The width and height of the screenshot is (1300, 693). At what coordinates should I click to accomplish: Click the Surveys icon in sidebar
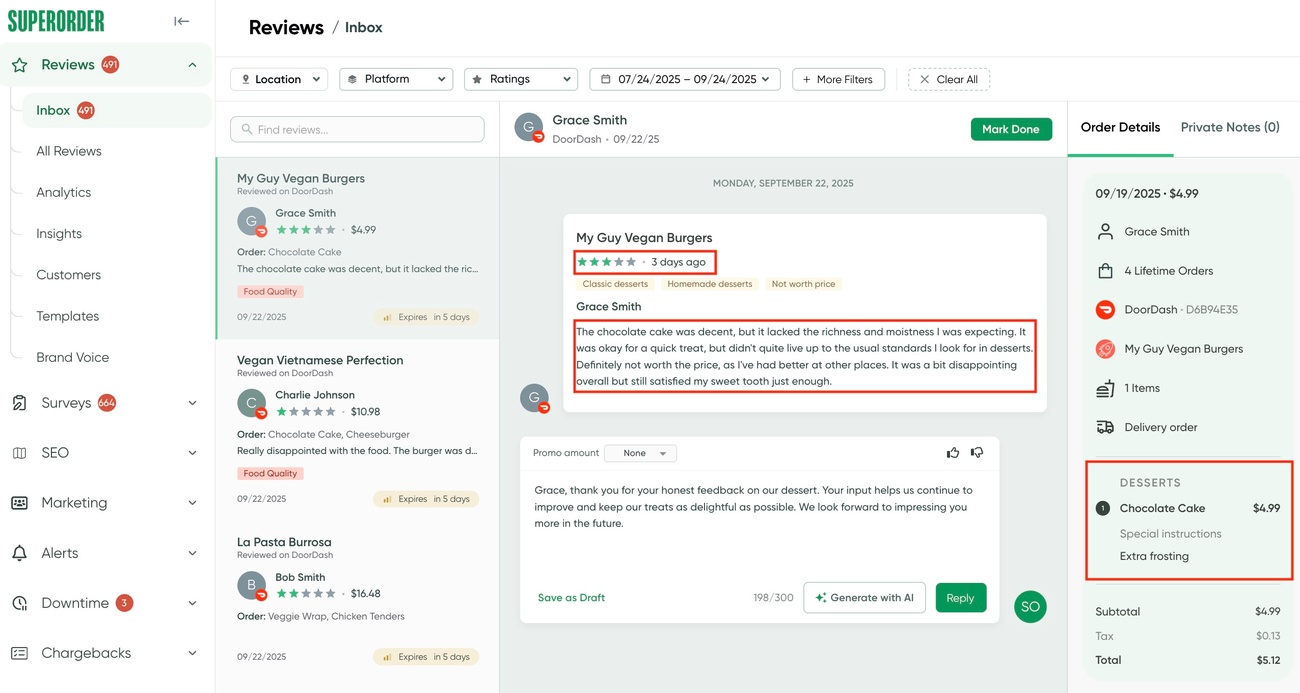tap(20, 403)
